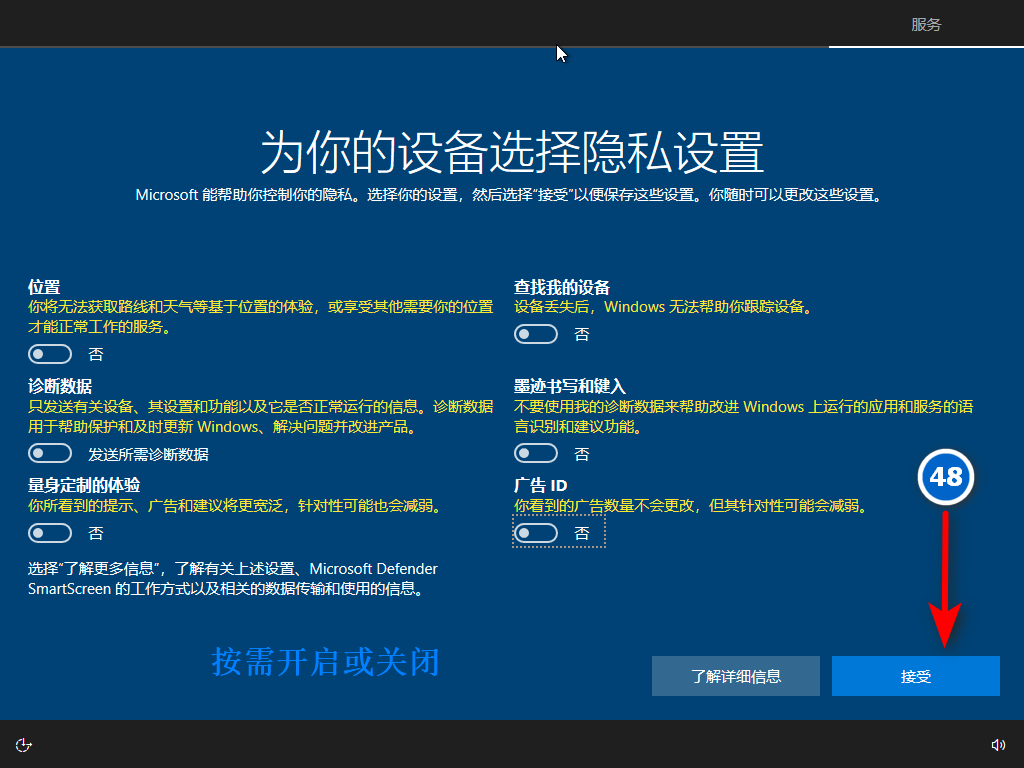Toggle the 诊断数据 diagnostic data switch
The image size is (1024, 768).
50,453
